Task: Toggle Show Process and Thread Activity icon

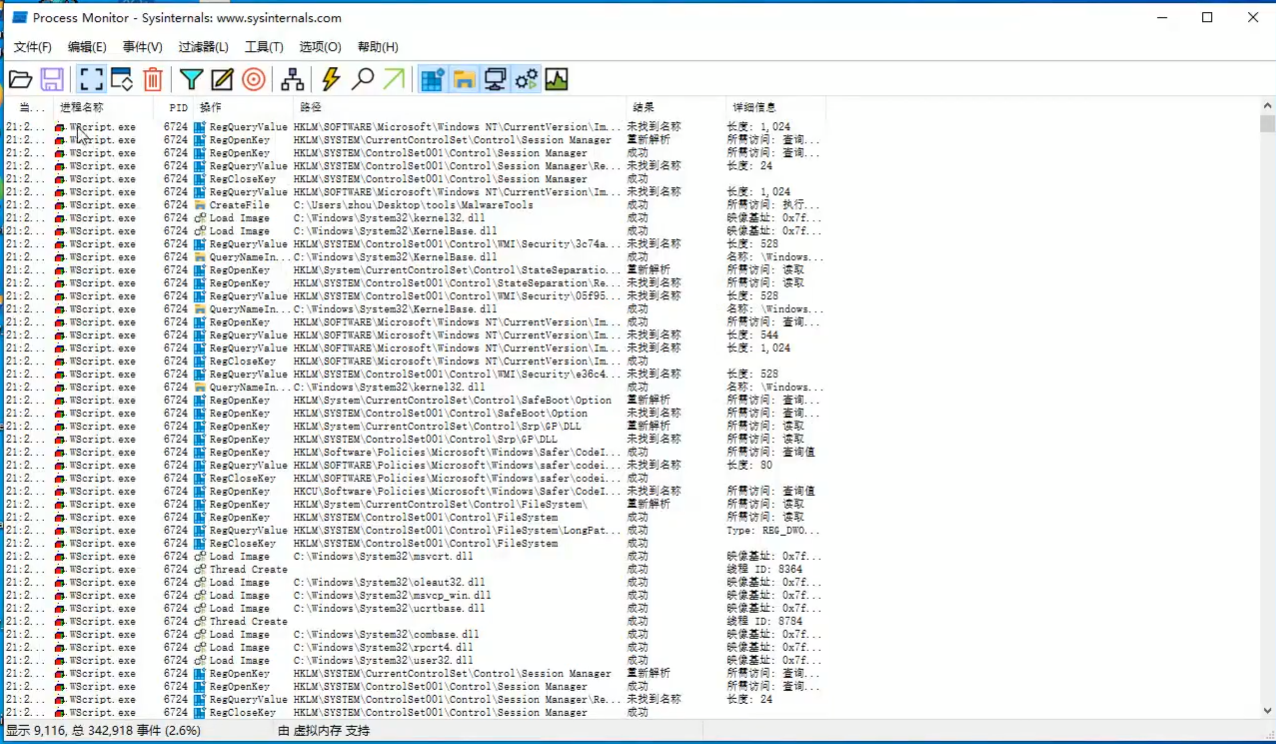Action: pyautogui.click(x=526, y=79)
